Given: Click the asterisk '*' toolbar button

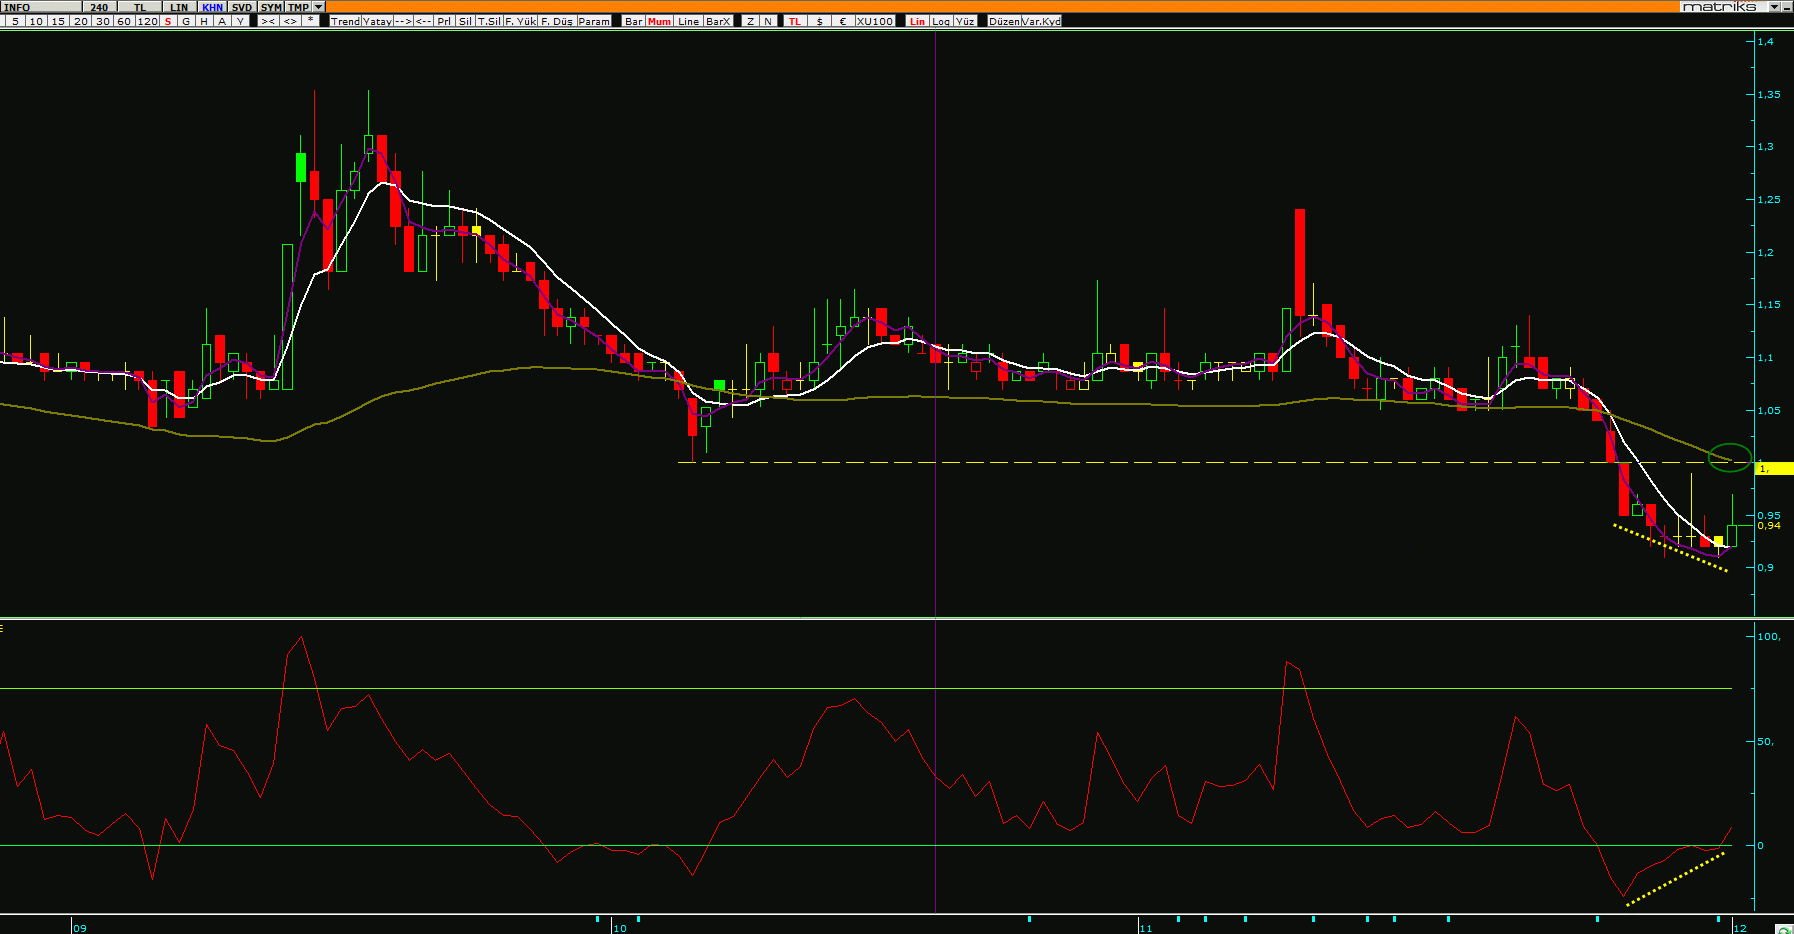Looking at the screenshot, I should coord(311,21).
